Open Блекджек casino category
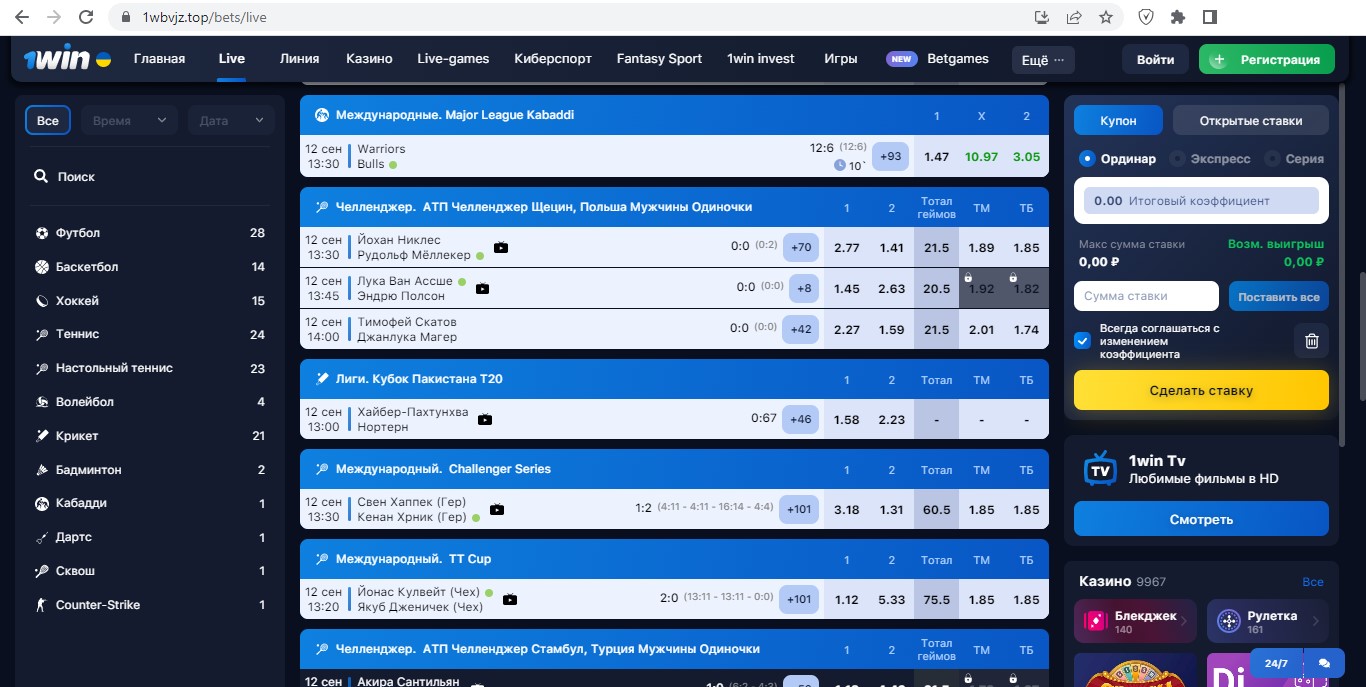The width and height of the screenshot is (1366, 687). [1135, 621]
